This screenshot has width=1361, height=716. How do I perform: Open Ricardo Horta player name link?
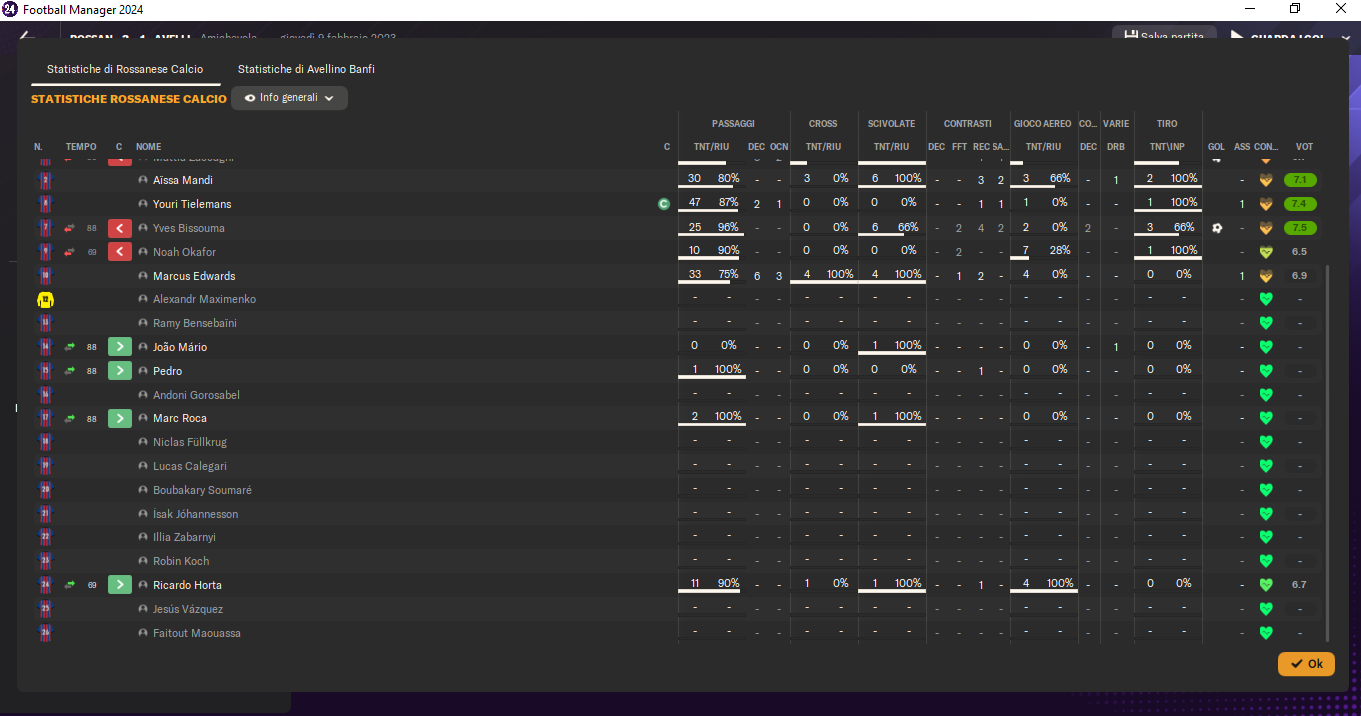click(x=187, y=585)
